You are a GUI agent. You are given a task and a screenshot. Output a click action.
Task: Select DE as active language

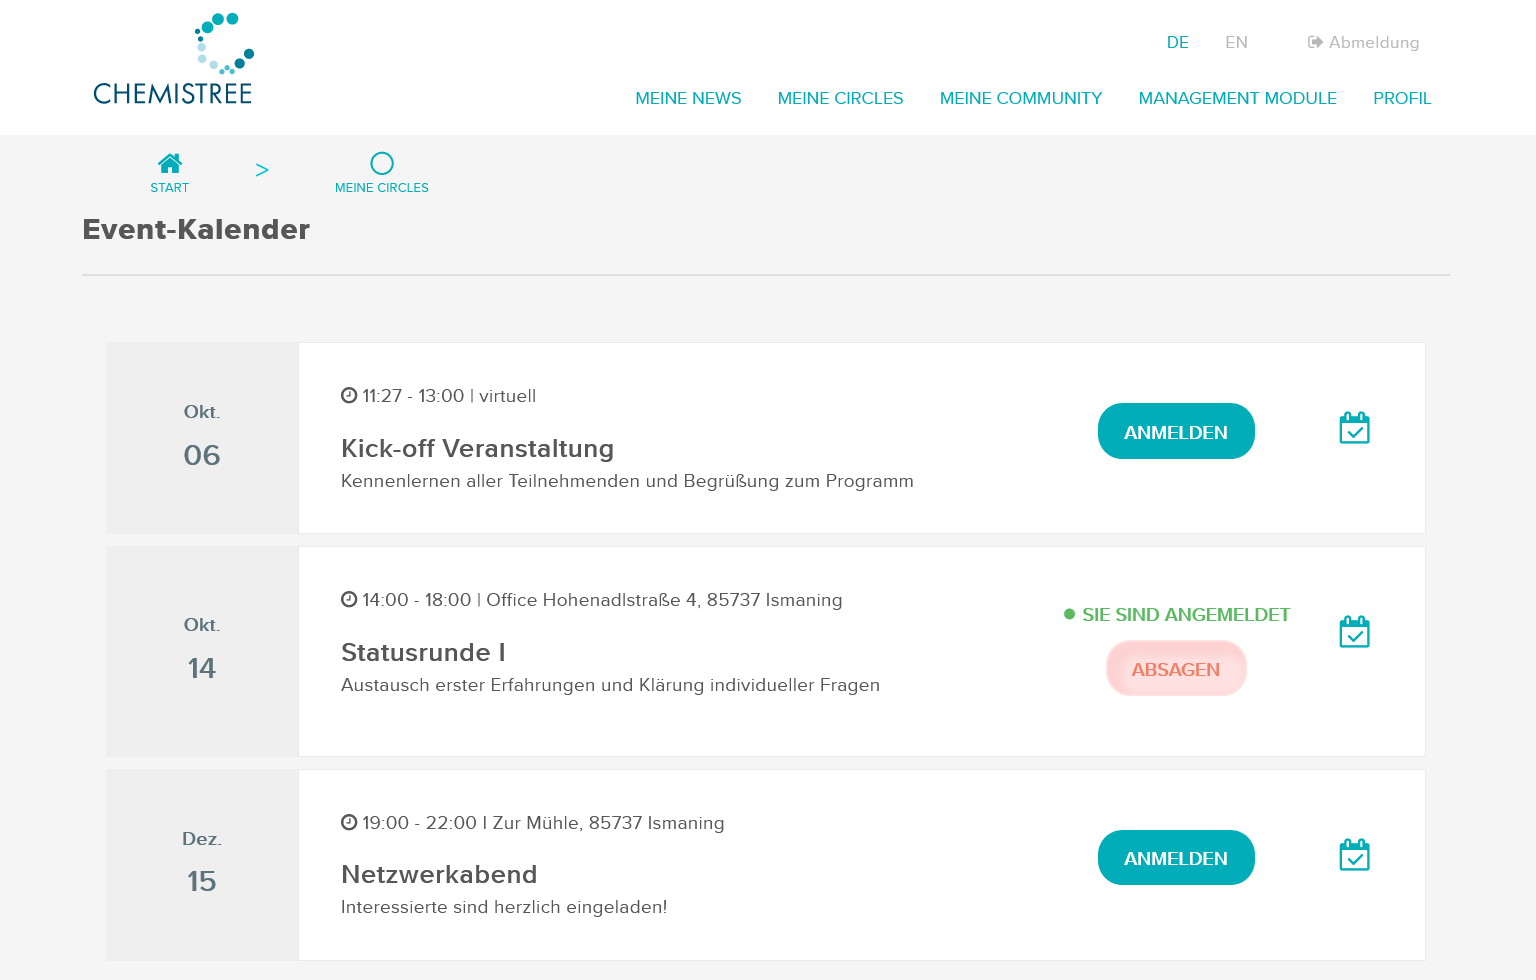1178,42
